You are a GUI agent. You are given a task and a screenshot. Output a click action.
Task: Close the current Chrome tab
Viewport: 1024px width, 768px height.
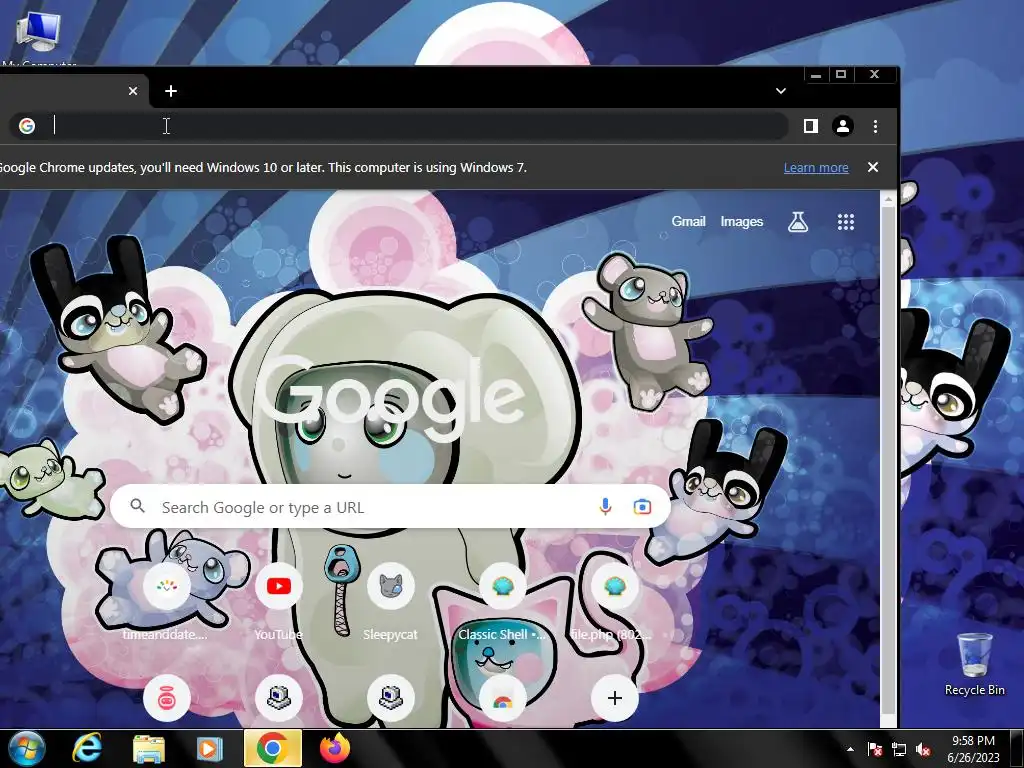tap(133, 91)
